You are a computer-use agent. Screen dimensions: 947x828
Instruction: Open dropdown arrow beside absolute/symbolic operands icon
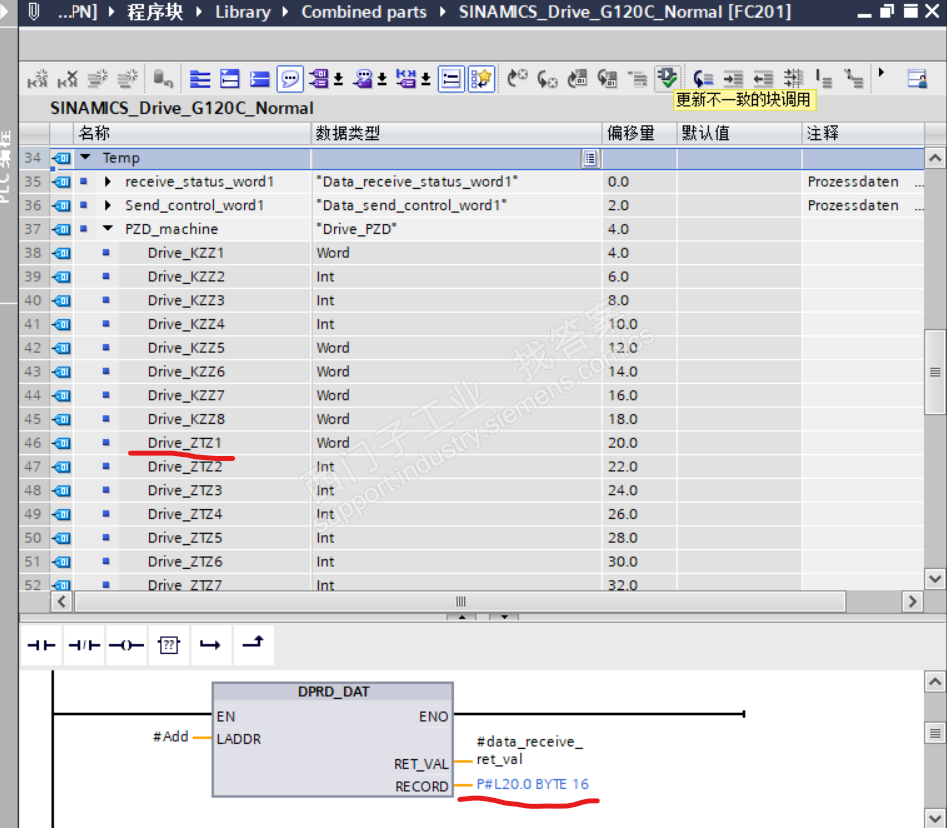(339, 79)
